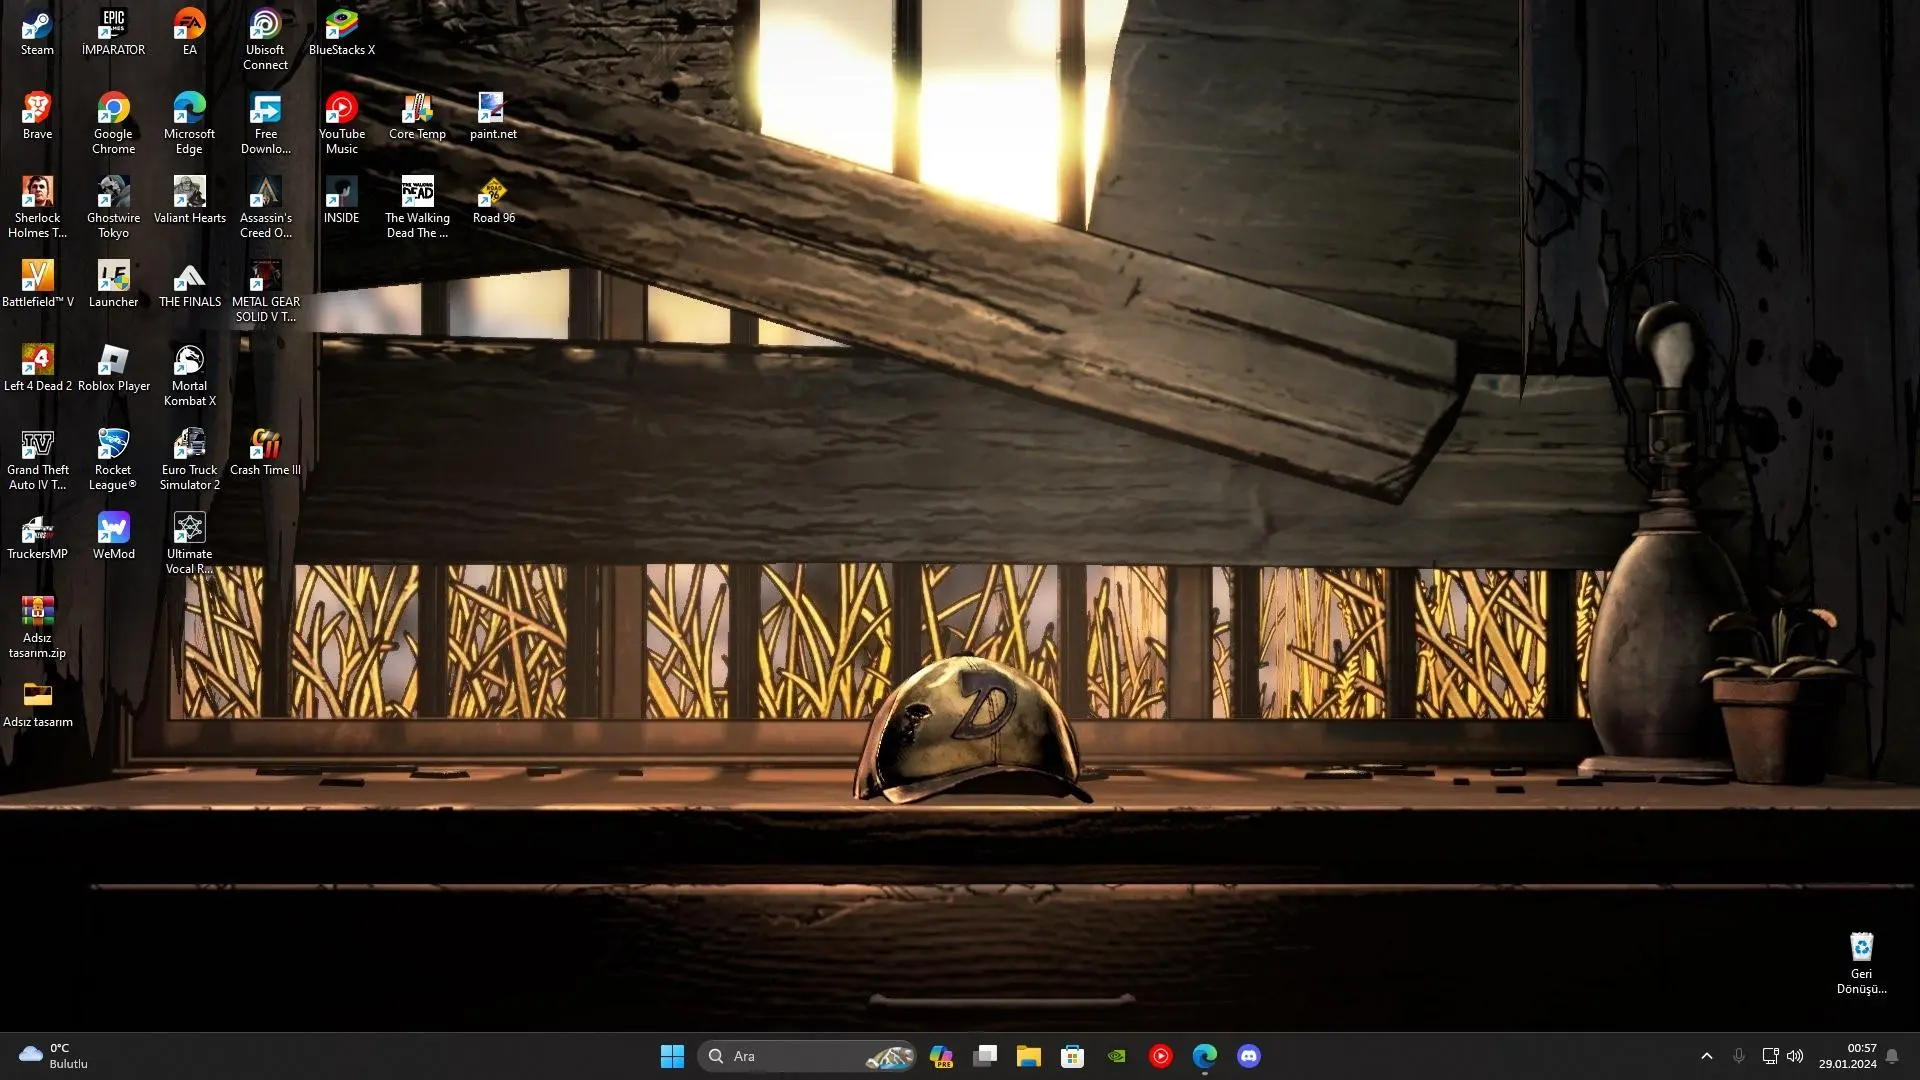Open Copilot preview from the taskbar

(x=941, y=1056)
